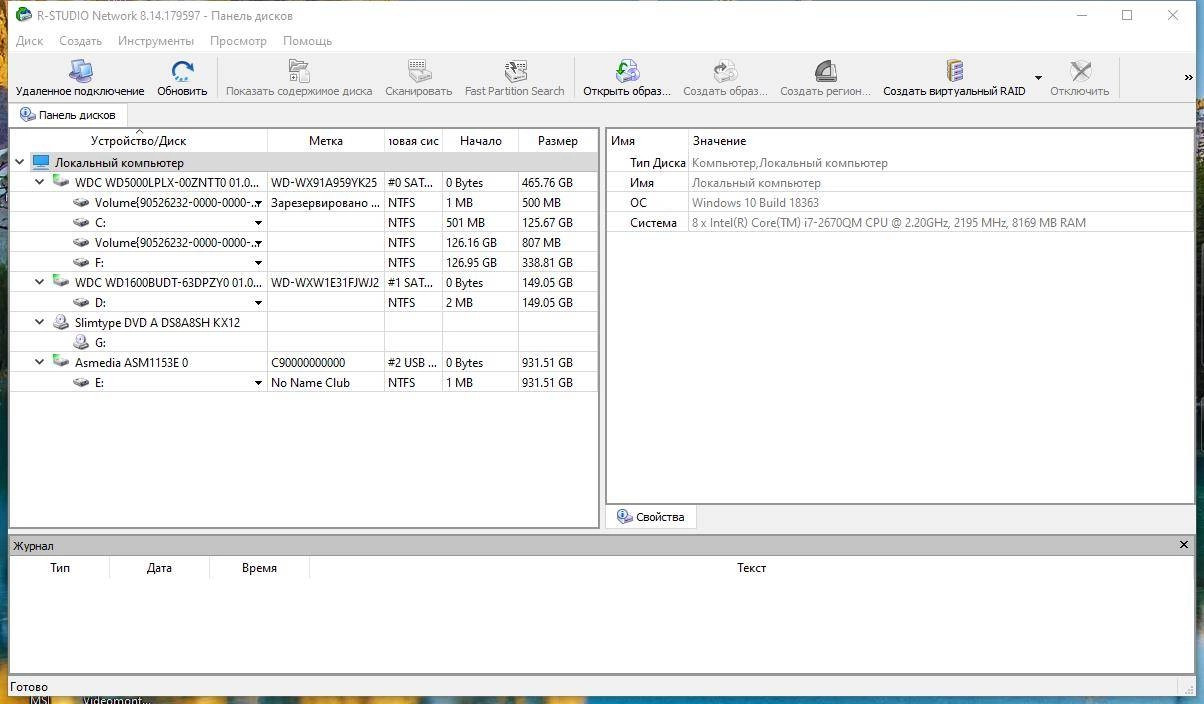Image resolution: width=1204 pixels, height=704 pixels.
Task: Click the 931.51 GB size of E:
Action: [547, 382]
